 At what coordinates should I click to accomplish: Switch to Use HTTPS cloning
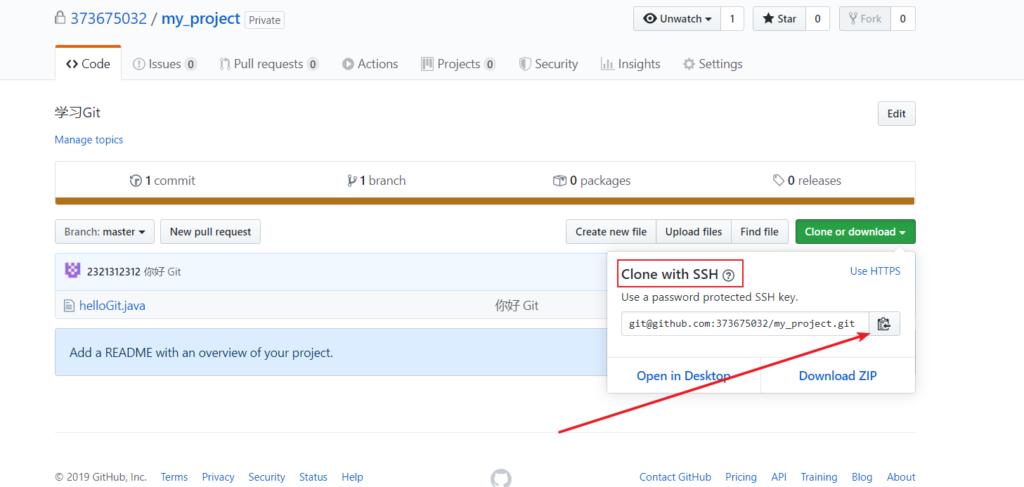[875, 271]
